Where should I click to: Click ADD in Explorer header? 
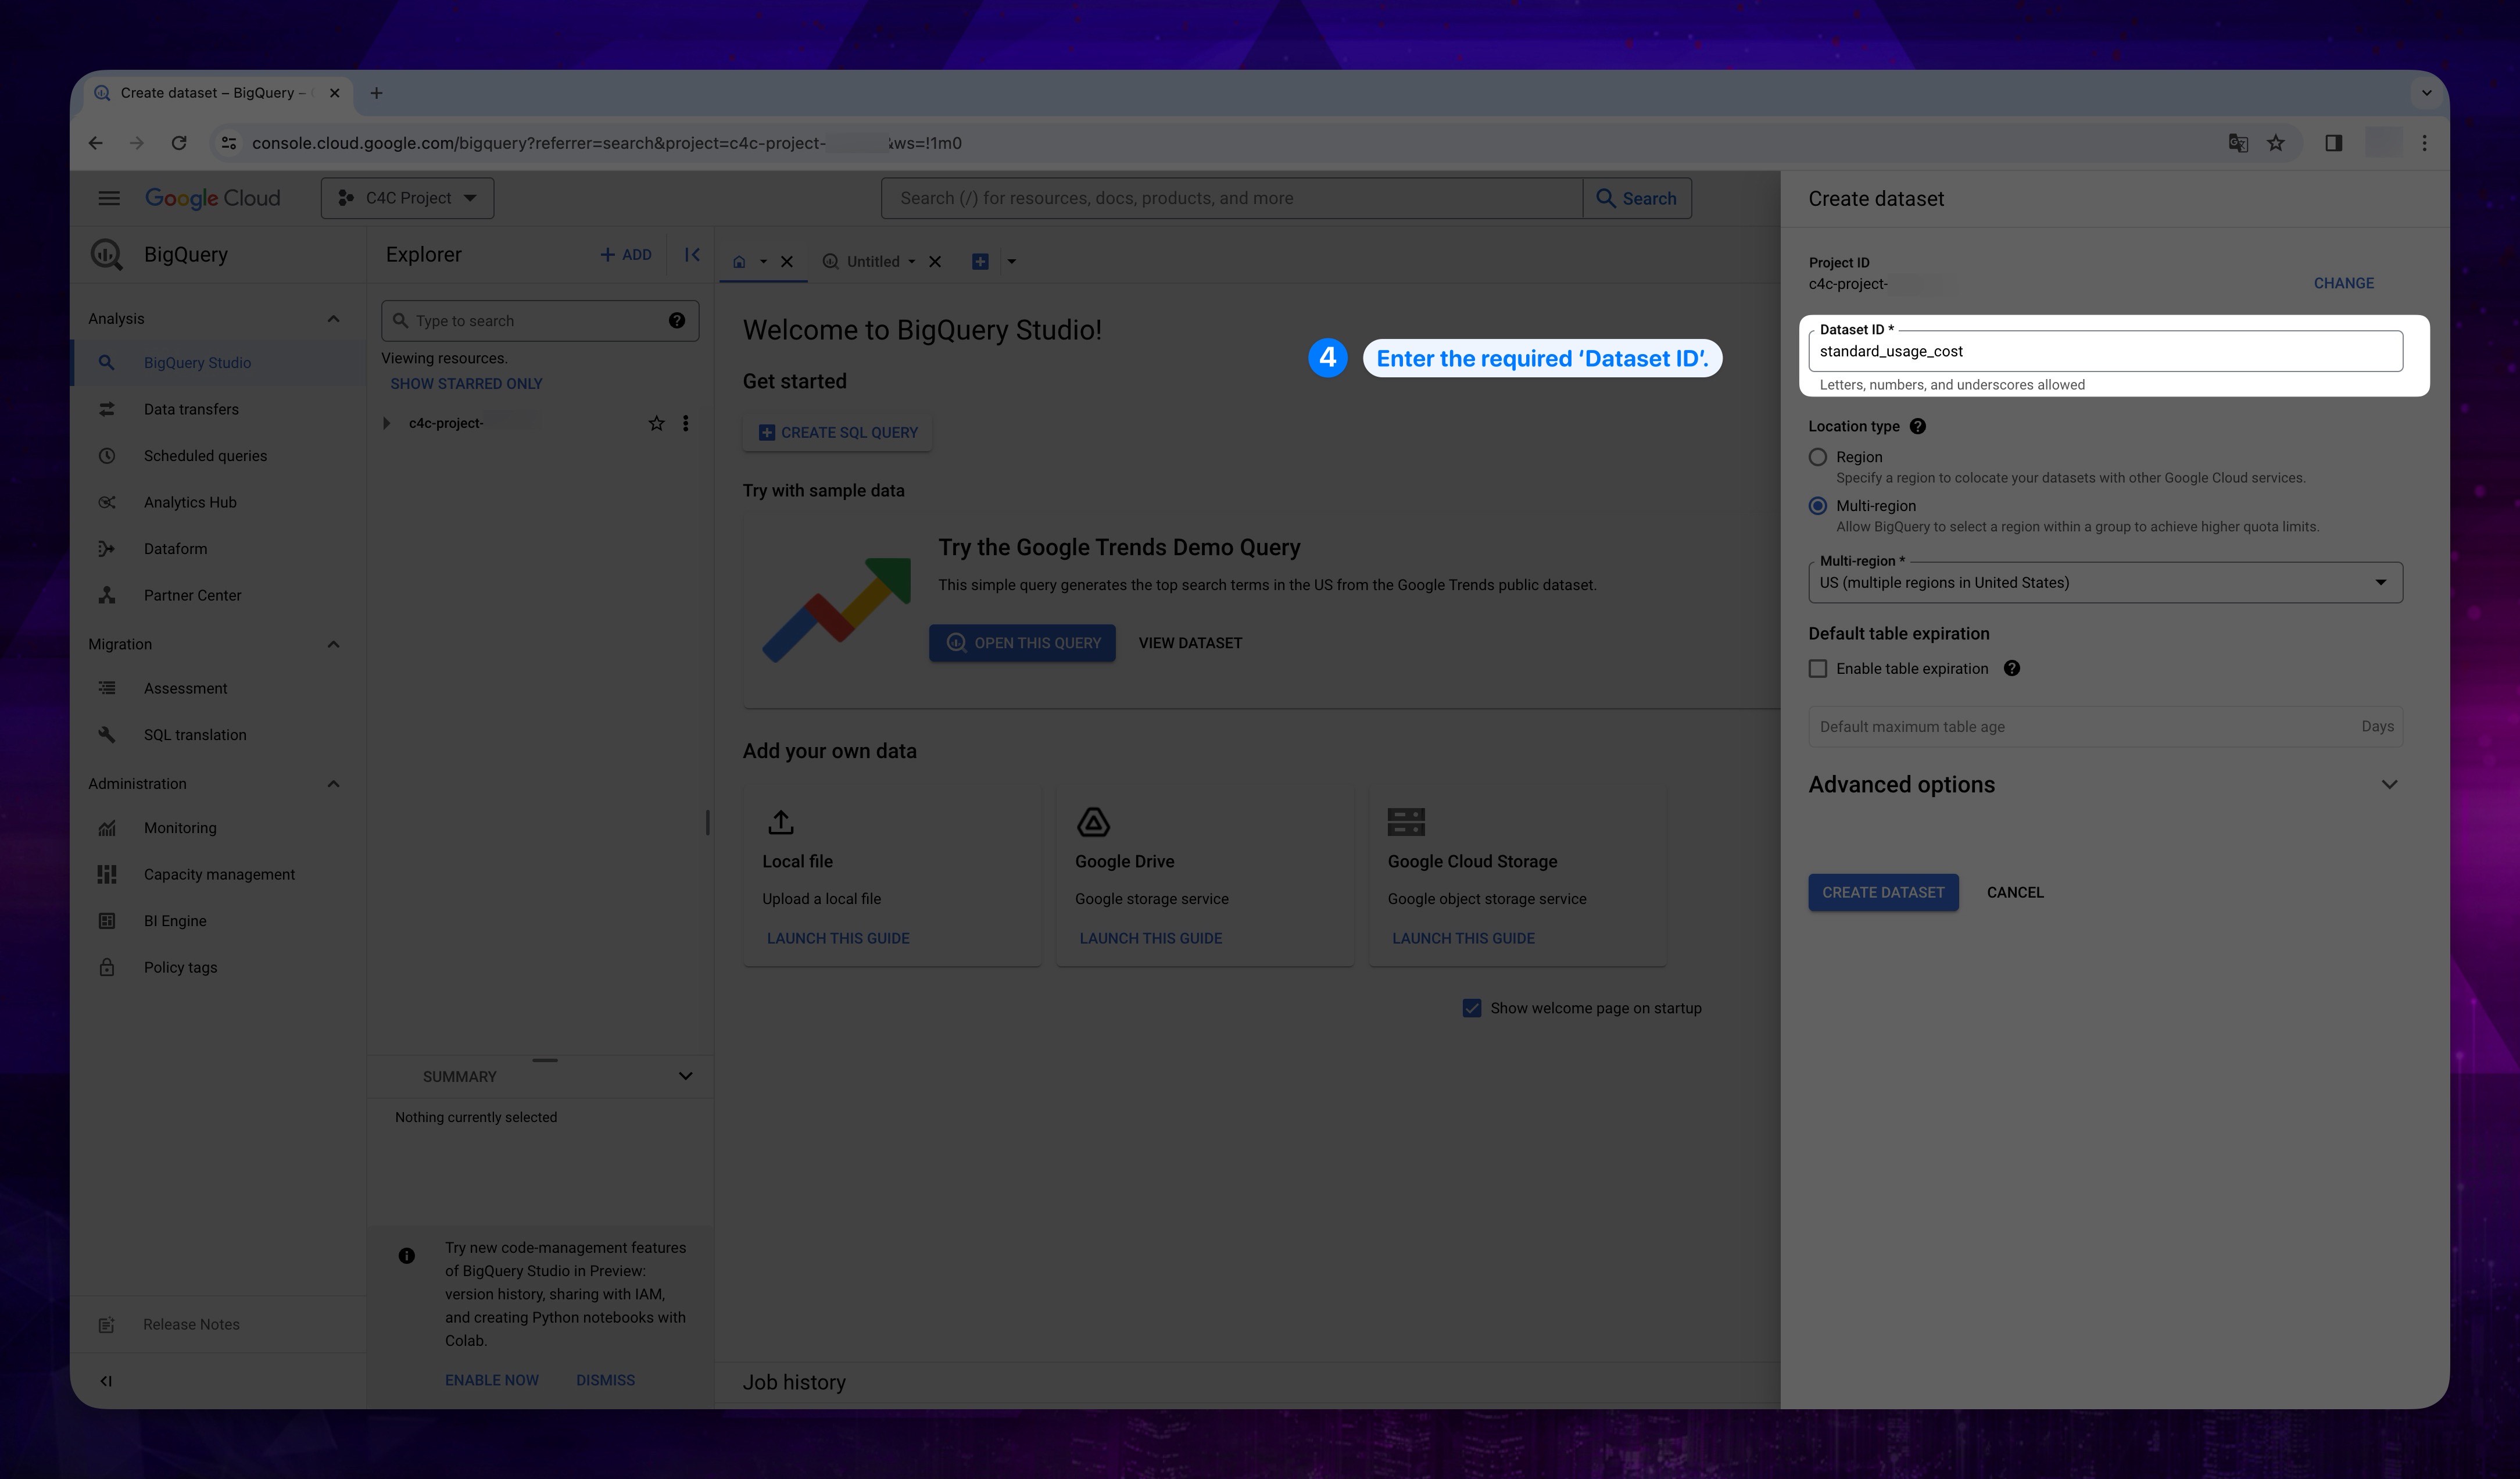point(626,255)
